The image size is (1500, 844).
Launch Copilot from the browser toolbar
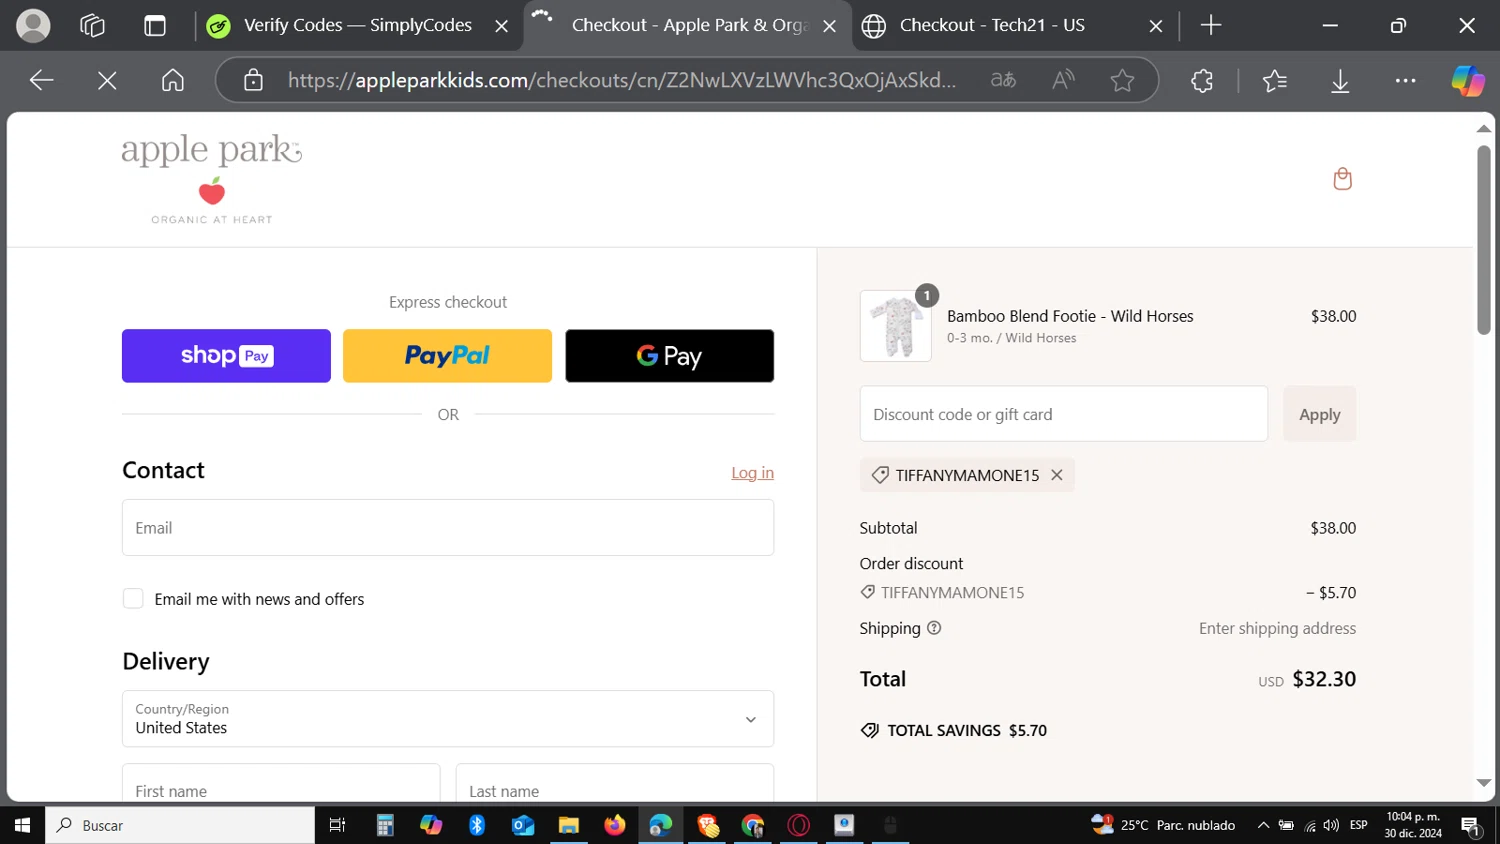(1468, 80)
